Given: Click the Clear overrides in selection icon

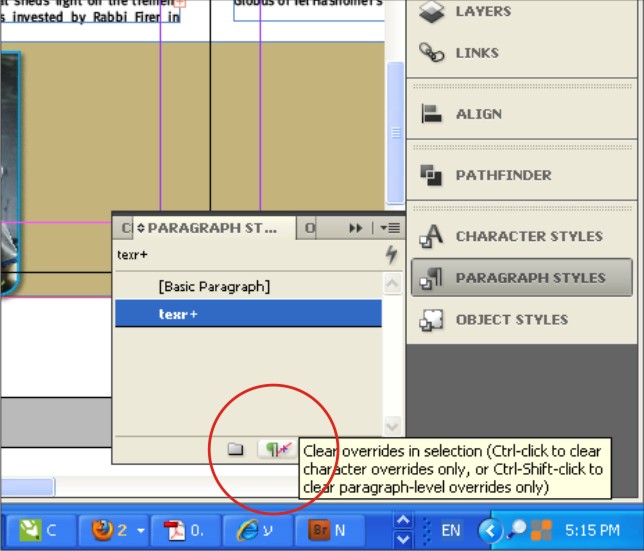Looking at the screenshot, I should [278, 449].
